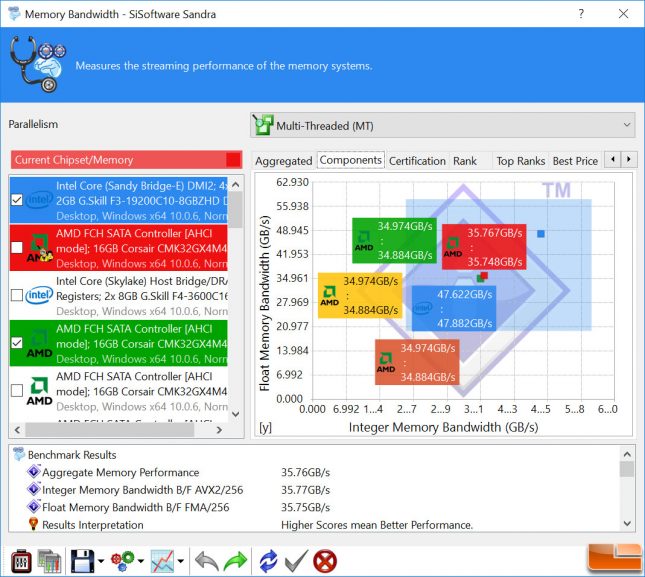The width and height of the screenshot is (645, 577).
Task: Confirm with the grey checkmark icon
Action: click(296, 561)
